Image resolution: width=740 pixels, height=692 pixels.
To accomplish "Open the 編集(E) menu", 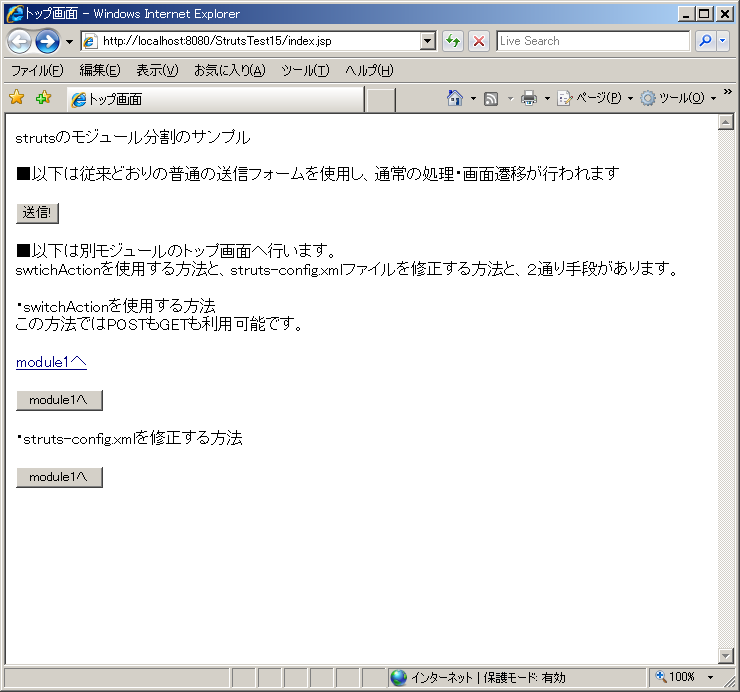I will tap(100, 70).
